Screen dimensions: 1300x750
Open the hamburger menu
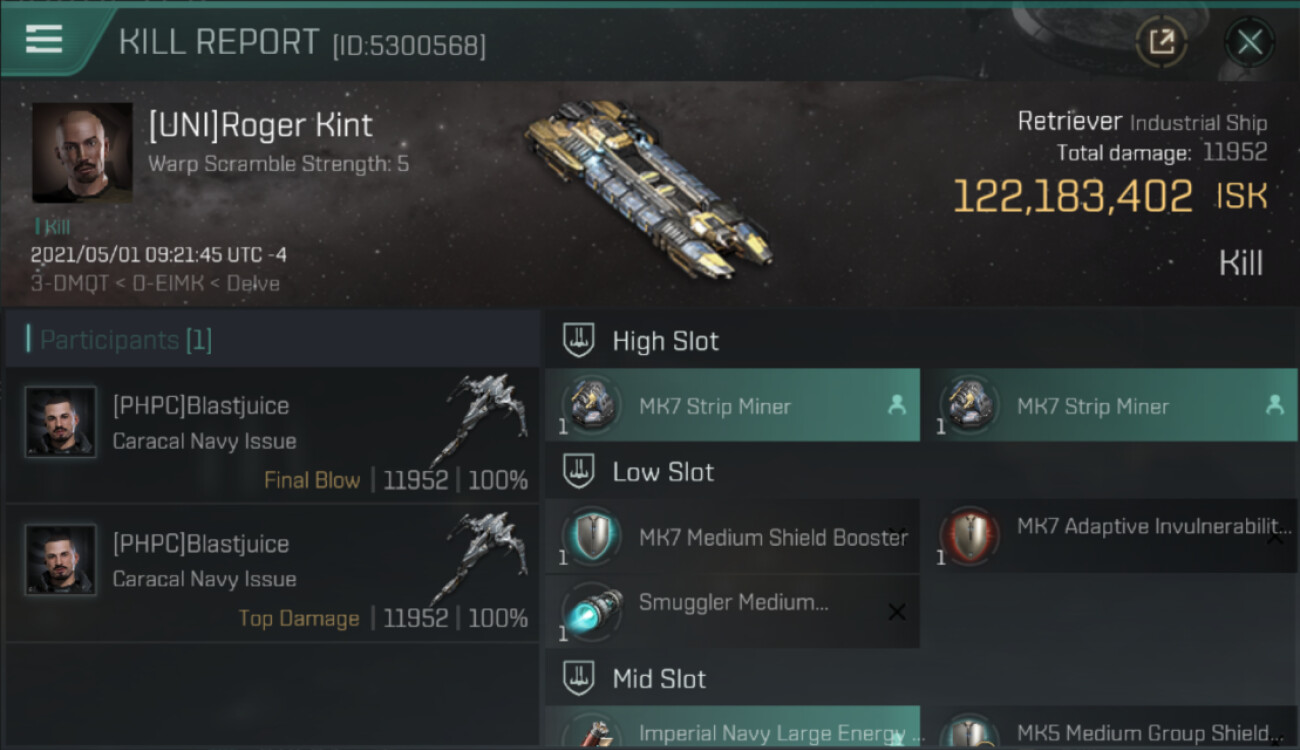(44, 39)
